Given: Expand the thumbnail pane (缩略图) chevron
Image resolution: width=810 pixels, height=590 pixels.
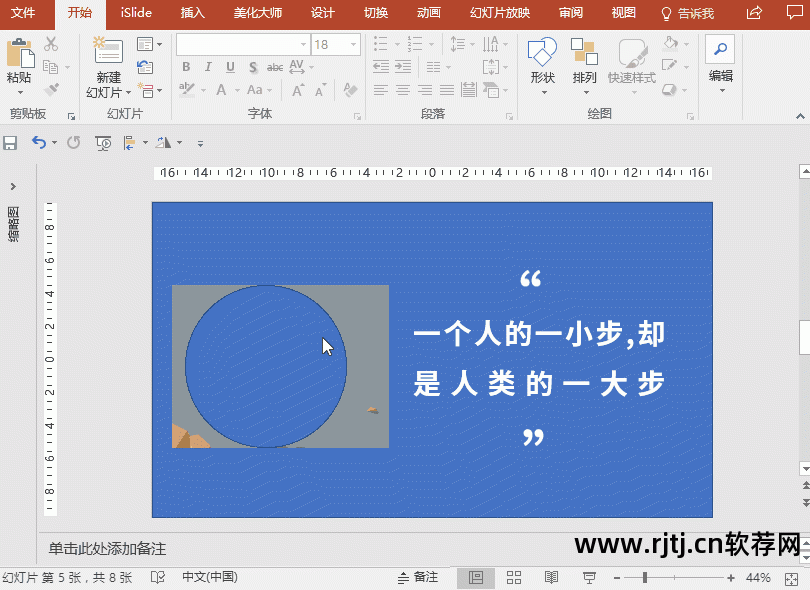Looking at the screenshot, I should [x=13, y=187].
